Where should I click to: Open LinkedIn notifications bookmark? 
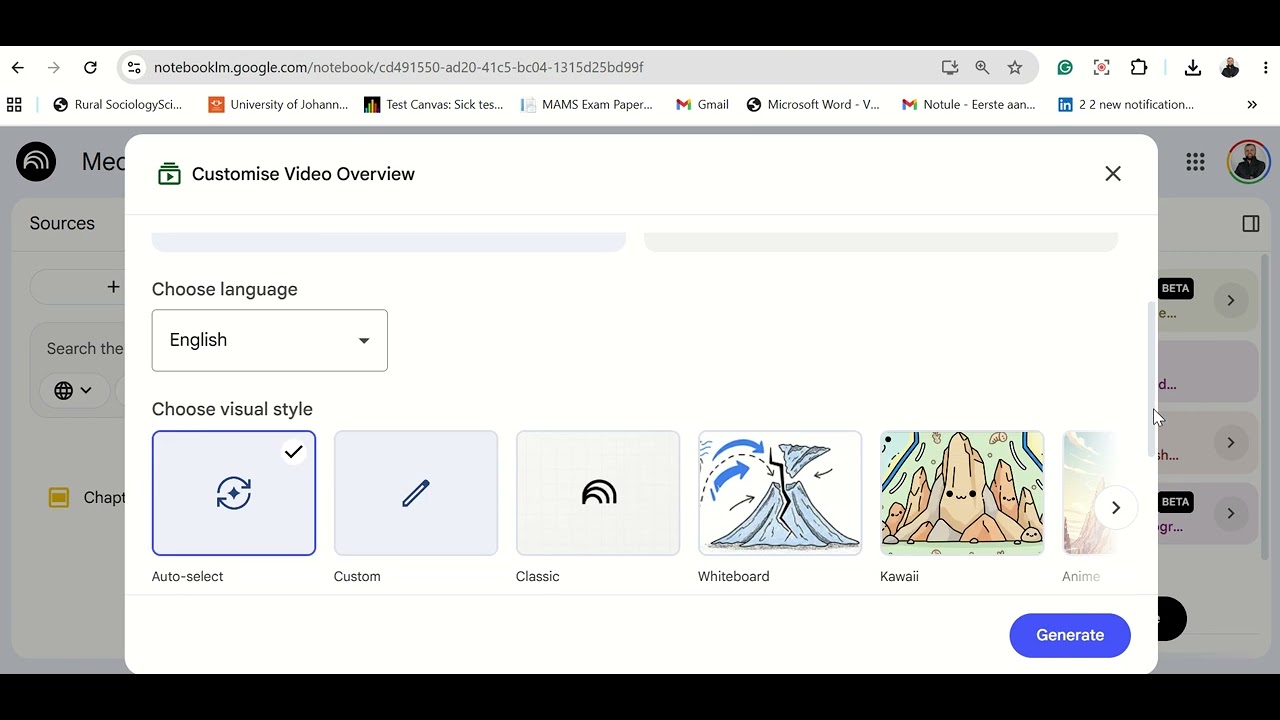click(1126, 104)
